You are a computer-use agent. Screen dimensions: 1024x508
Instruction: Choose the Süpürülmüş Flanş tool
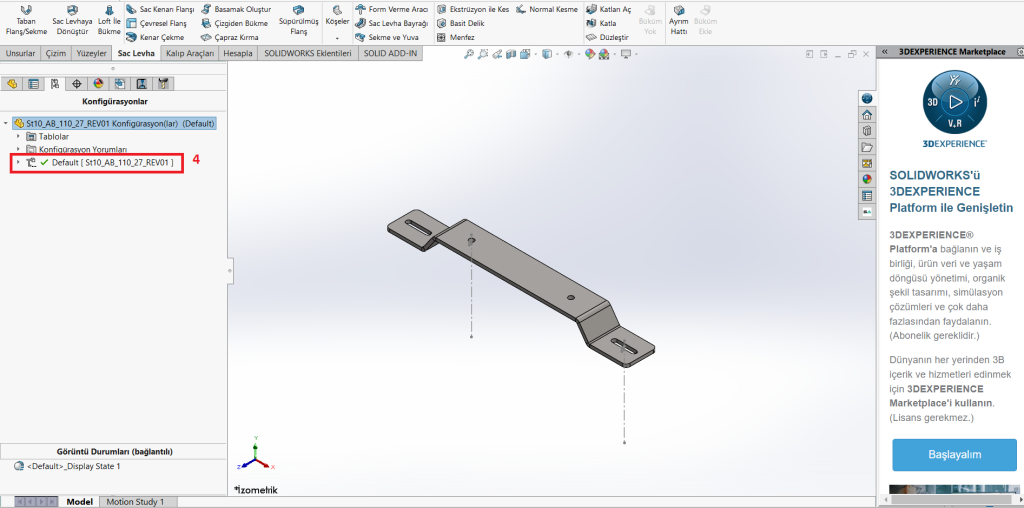(298, 20)
